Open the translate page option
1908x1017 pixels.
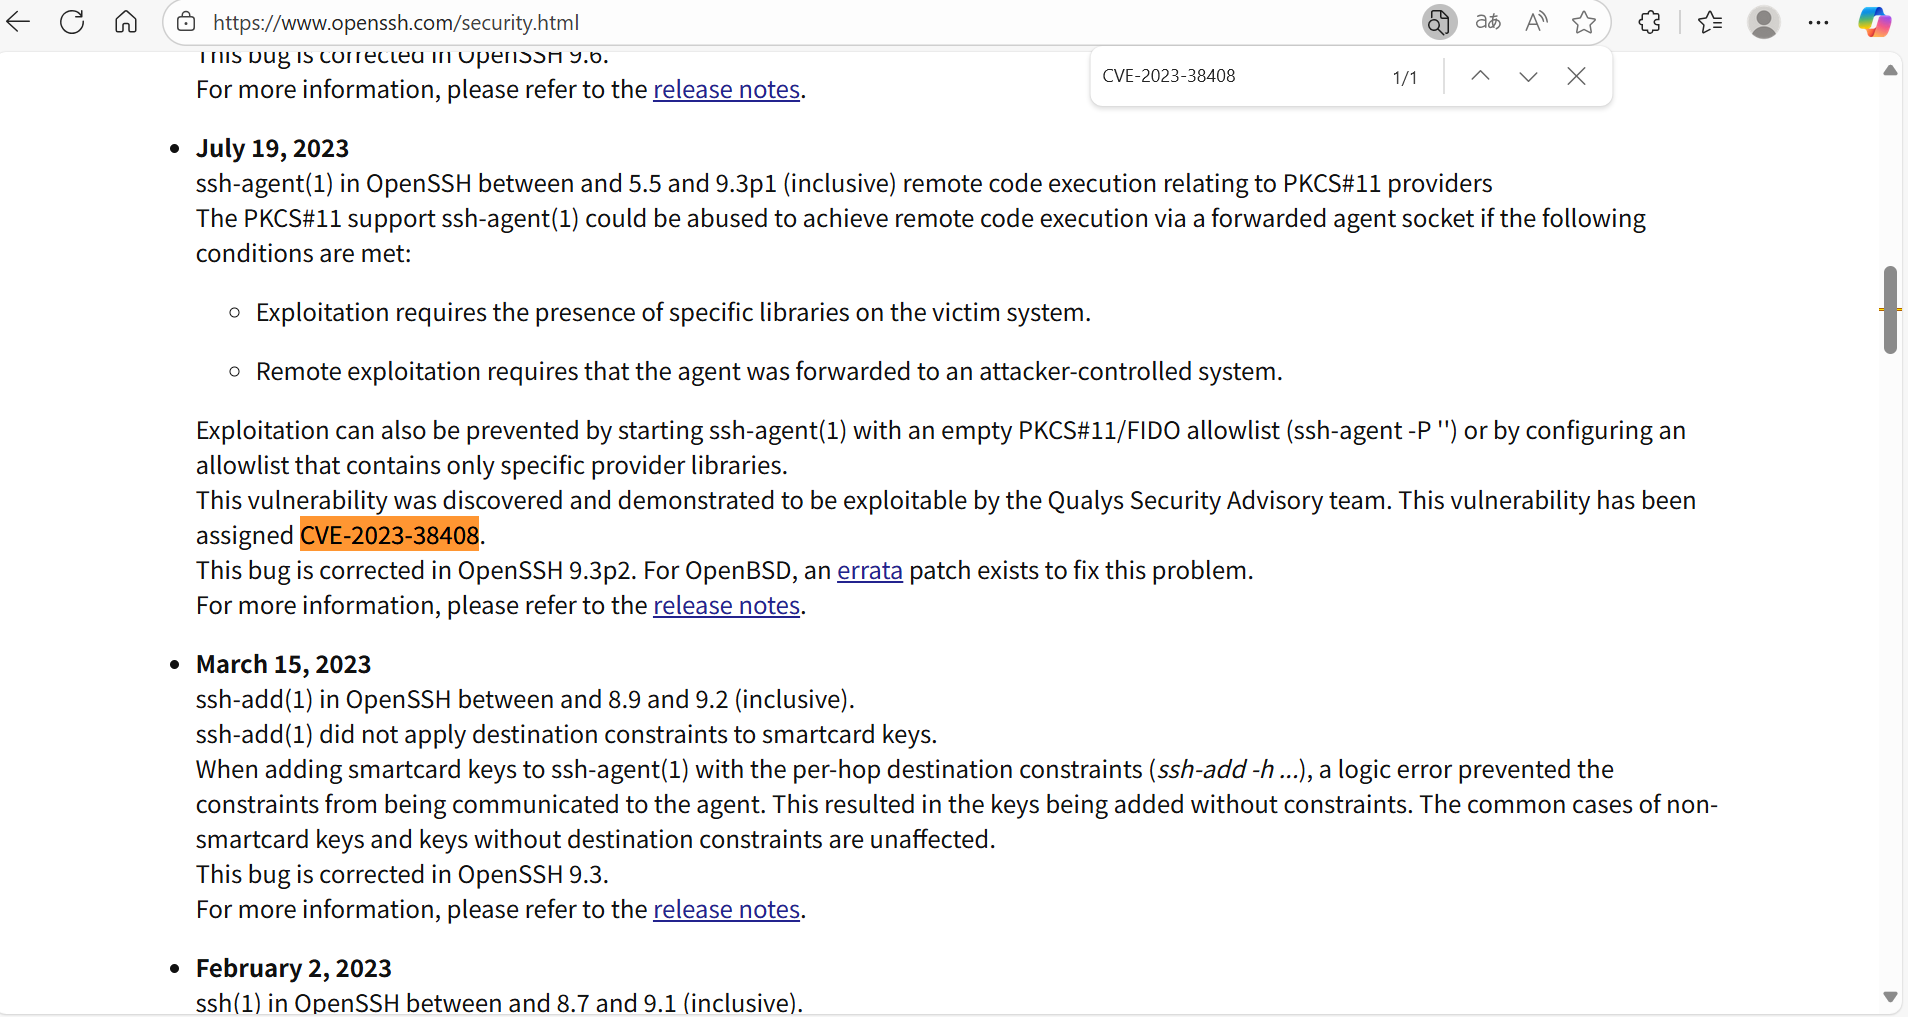point(1488,22)
